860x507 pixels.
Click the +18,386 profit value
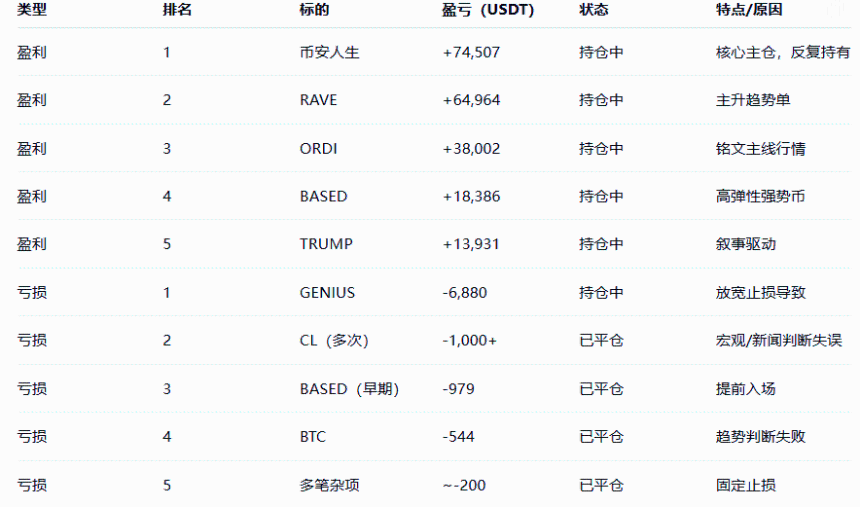471,197
